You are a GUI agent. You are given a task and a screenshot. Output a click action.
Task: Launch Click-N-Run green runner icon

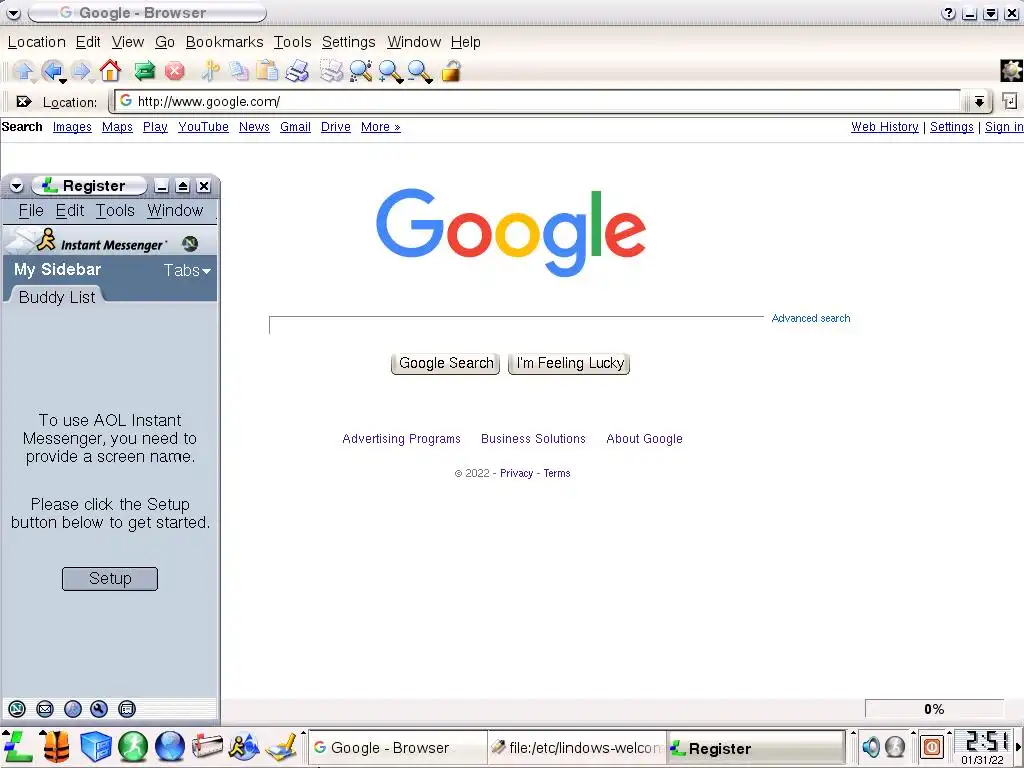pos(133,746)
